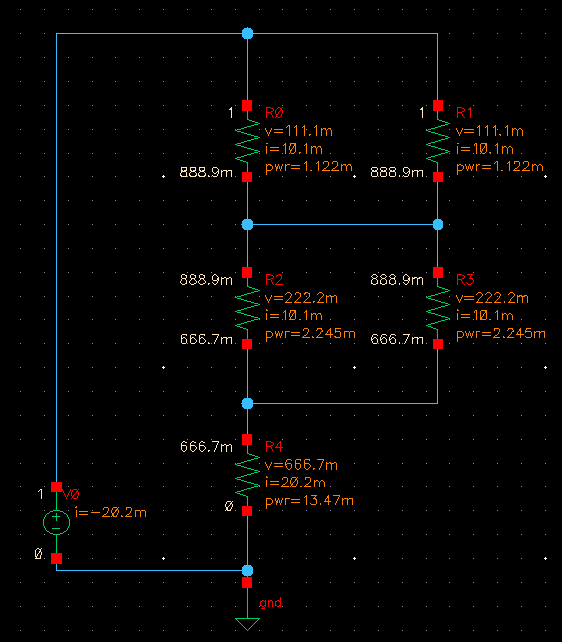Click R2's pwr=2.245m annotation
Image resolution: width=562 pixels, height=642 pixels.
point(310,334)
